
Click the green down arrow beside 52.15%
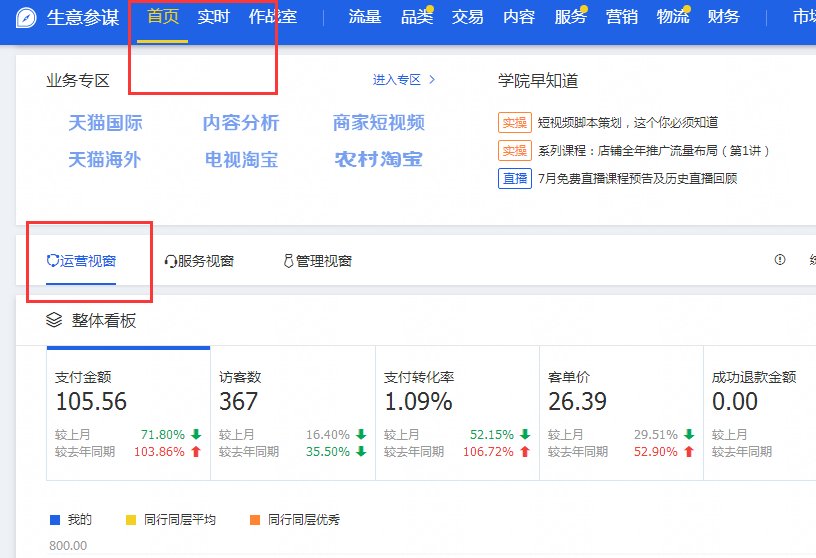(525, 434)
